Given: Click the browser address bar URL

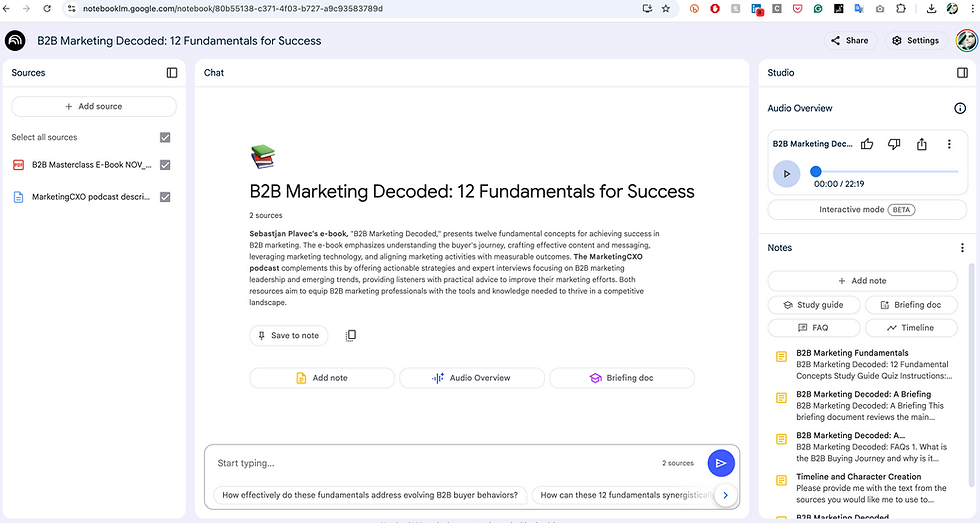Looking at the screenshot, I should click(232, 9).
